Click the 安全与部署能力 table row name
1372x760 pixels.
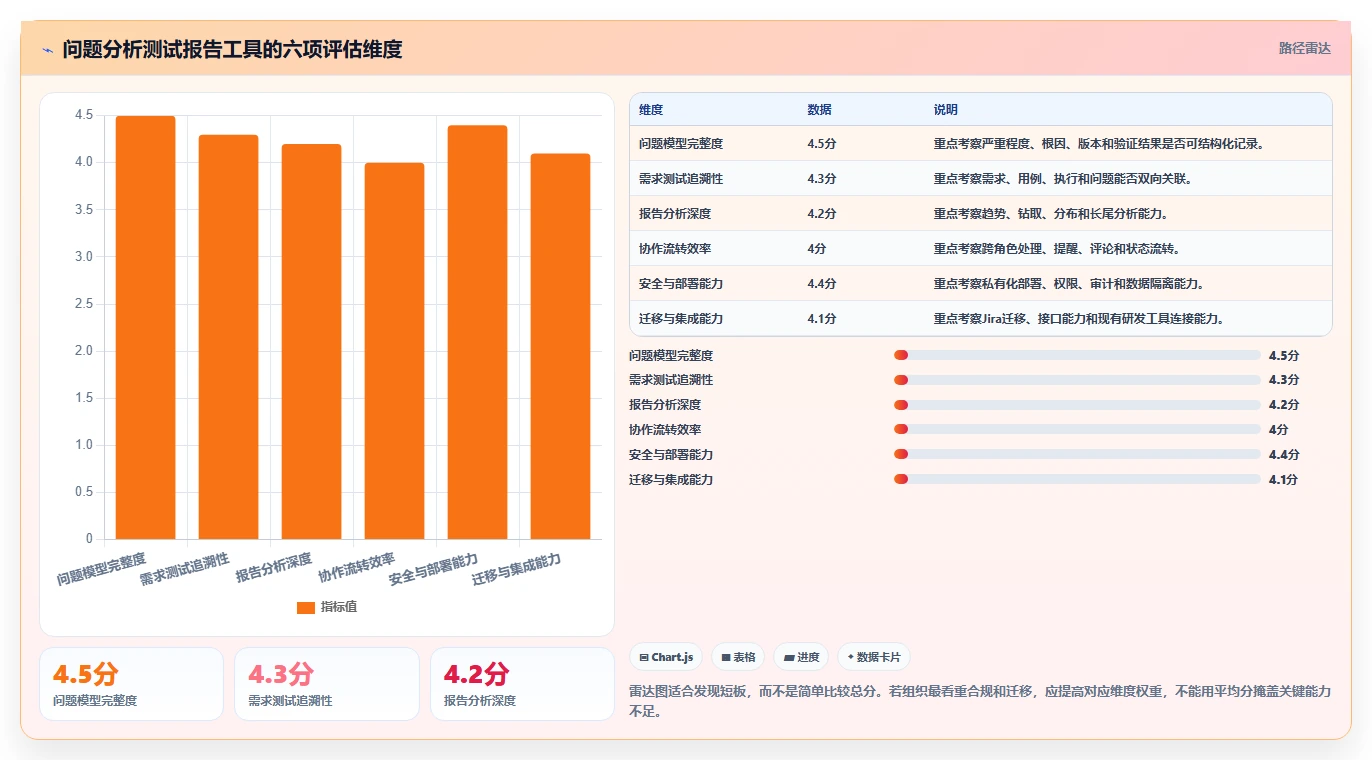tap(681, 284)
